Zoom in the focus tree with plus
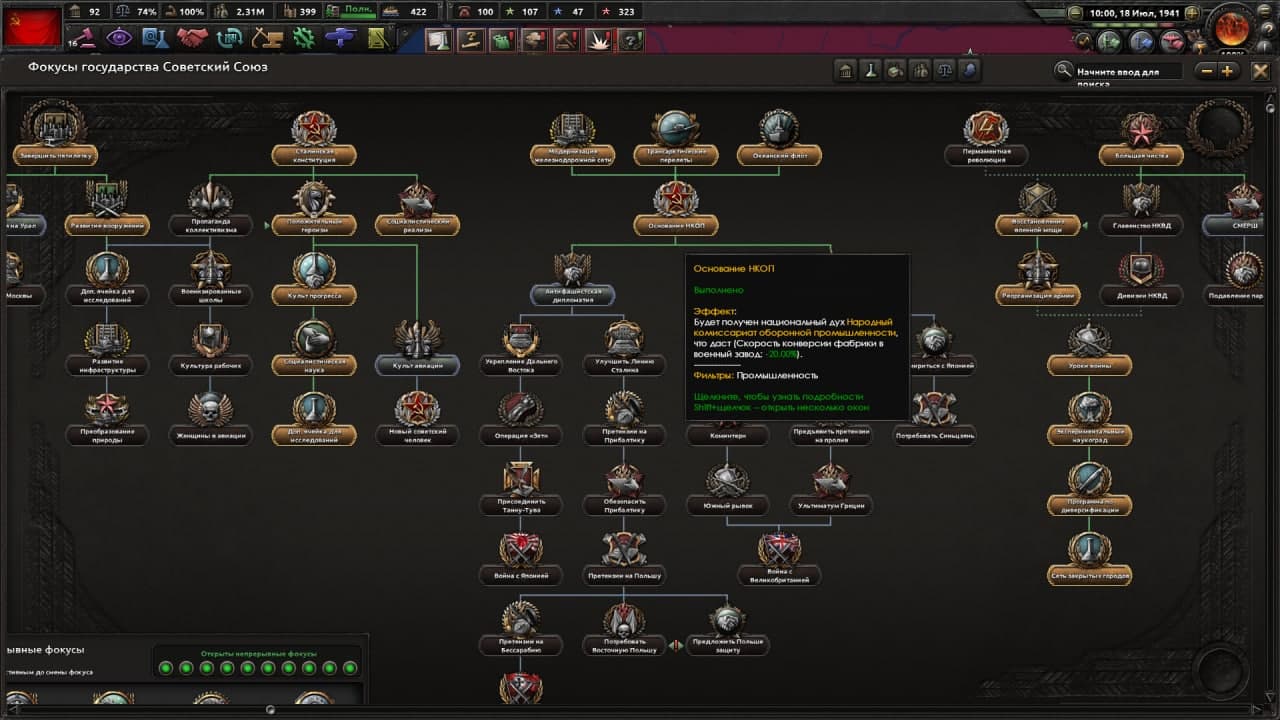 pos(1228,71)
